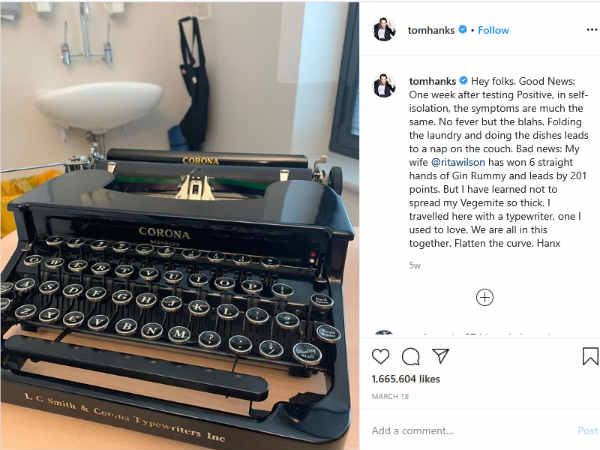
Task: Open the @ritawilson mention link
Action: coord(458,162)
